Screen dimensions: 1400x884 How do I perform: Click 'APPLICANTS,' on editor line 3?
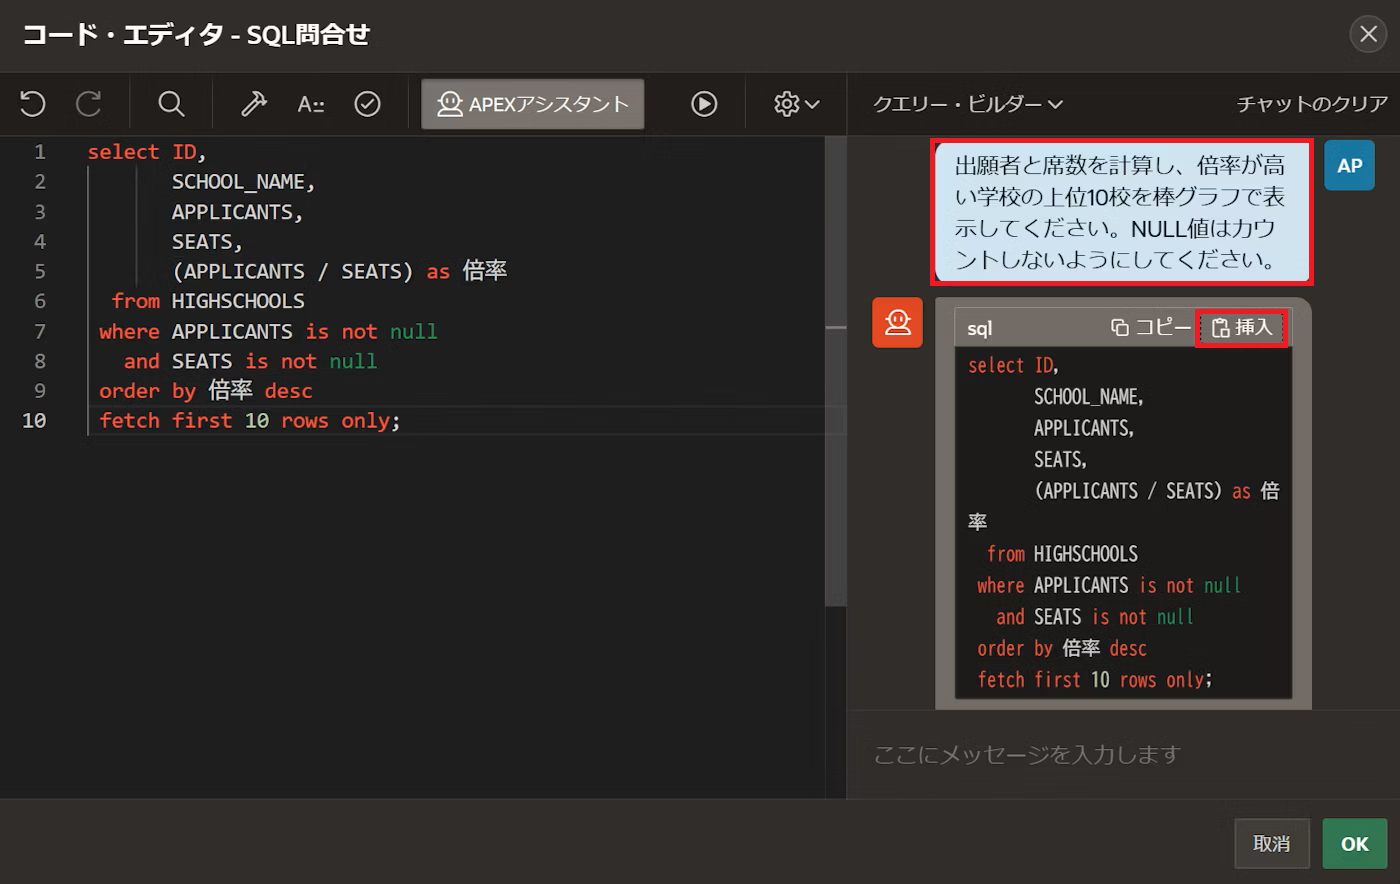click(x=237, y=212)
